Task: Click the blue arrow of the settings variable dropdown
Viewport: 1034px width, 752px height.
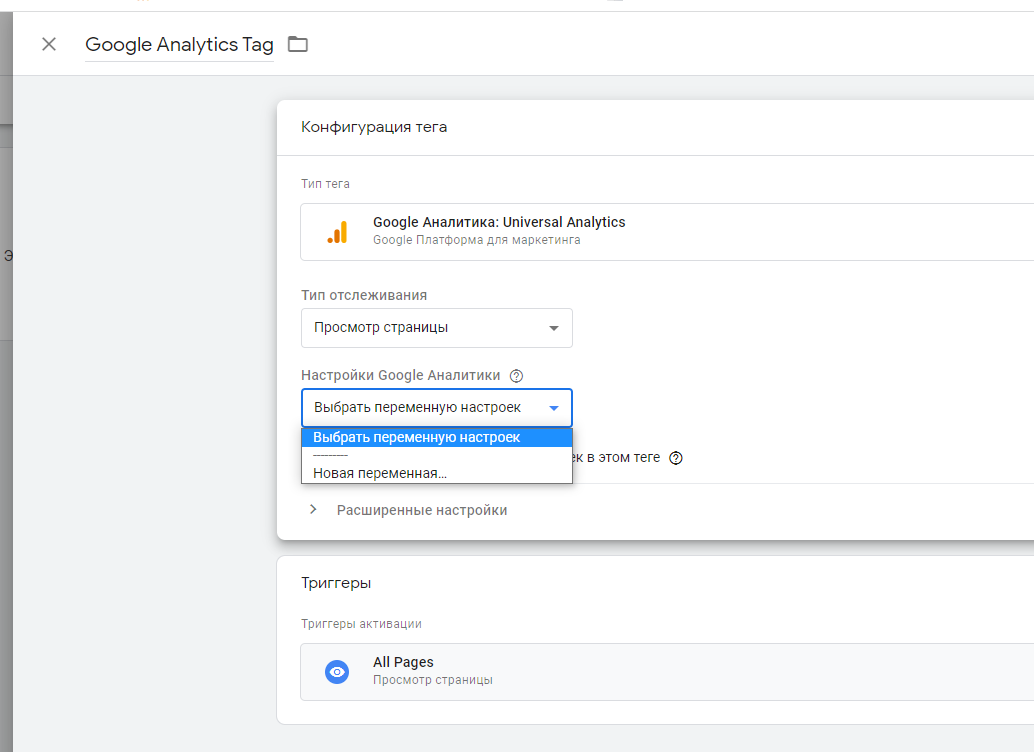Action: coord(554,408)
